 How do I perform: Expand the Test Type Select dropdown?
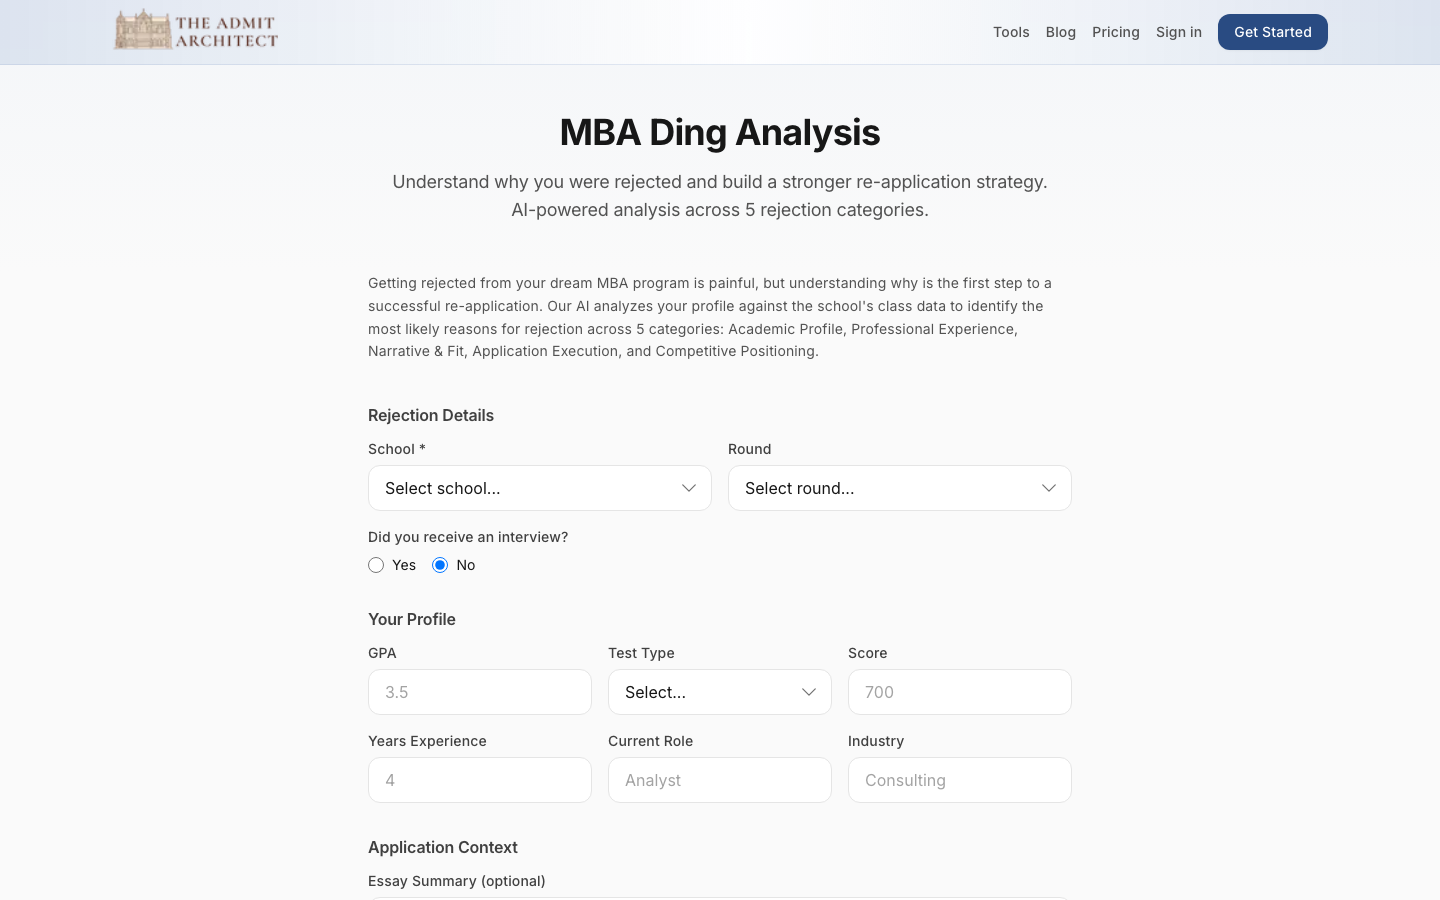(x=720, y=692)
